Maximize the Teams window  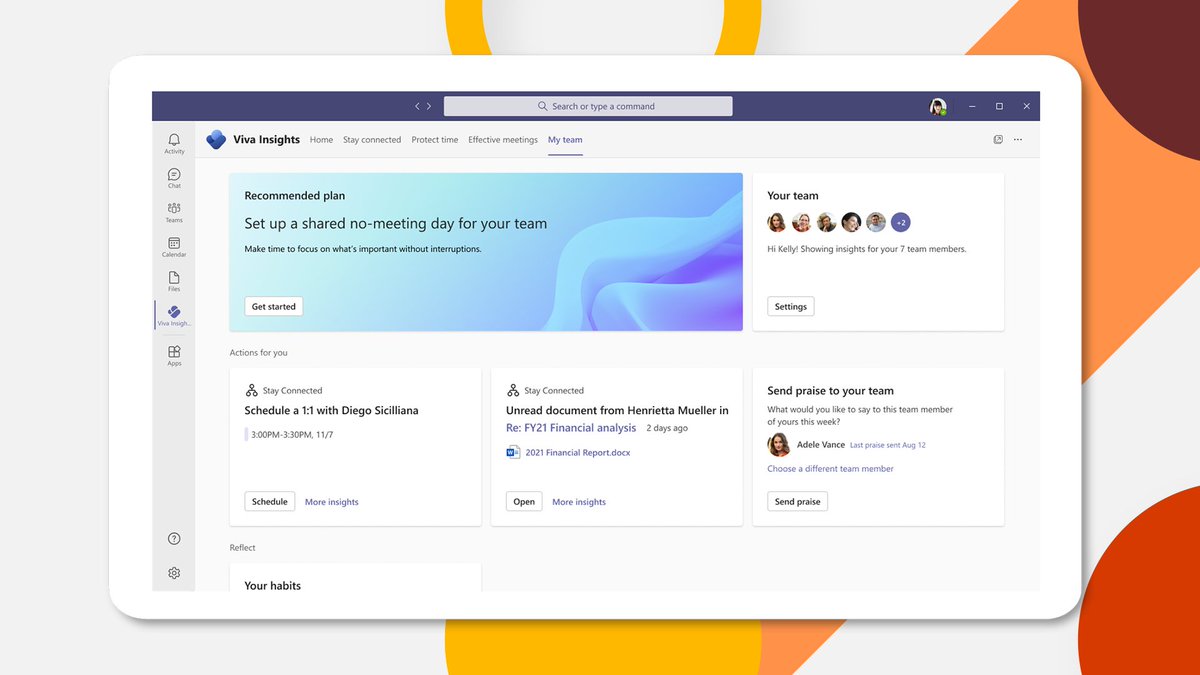click(999, 106)
